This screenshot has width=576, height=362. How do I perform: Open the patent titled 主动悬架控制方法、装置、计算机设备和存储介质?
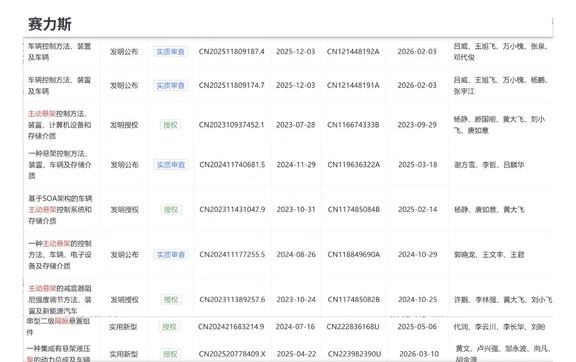pyautogui.click(x=60, y=125)
